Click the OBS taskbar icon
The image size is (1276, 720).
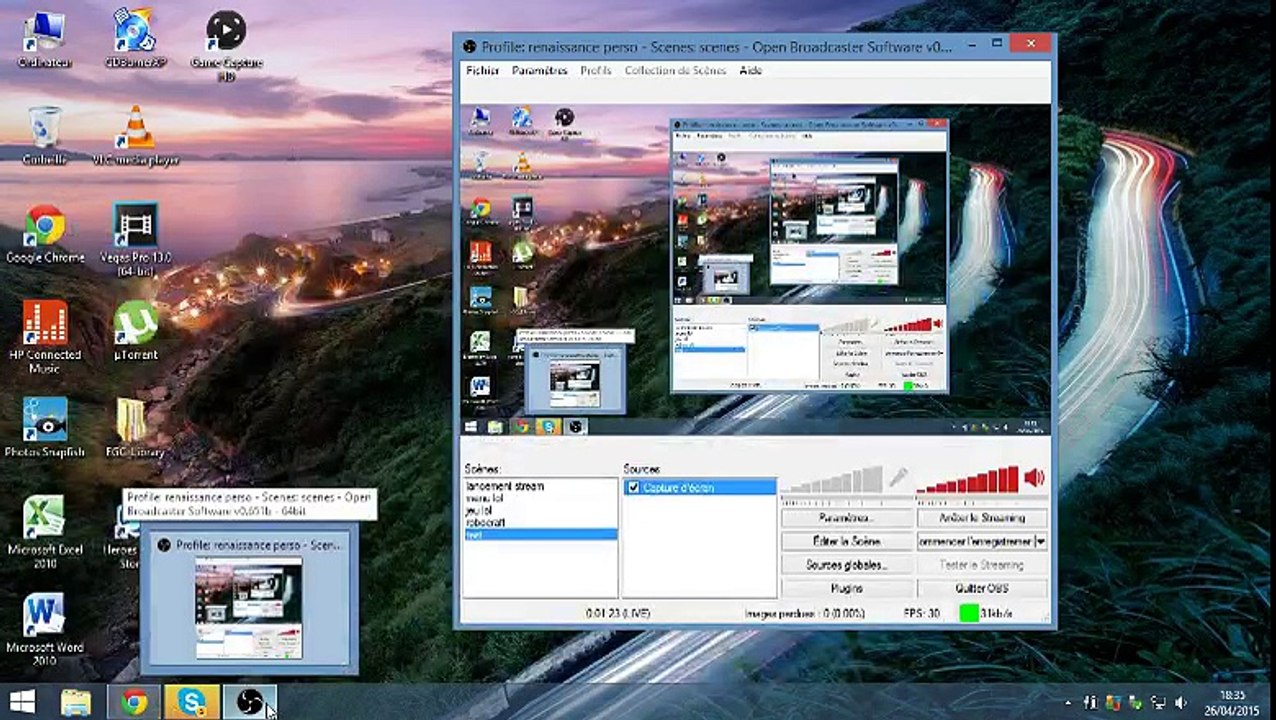point(250,702)
